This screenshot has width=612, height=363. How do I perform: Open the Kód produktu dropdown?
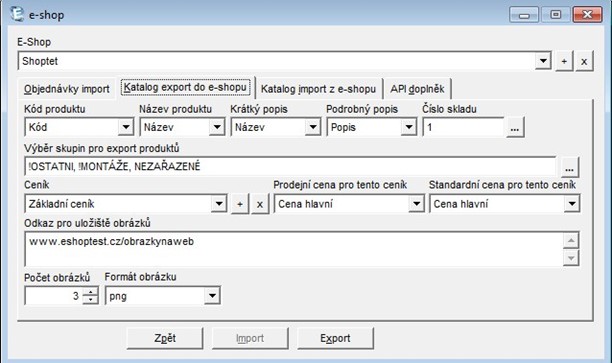126,127
